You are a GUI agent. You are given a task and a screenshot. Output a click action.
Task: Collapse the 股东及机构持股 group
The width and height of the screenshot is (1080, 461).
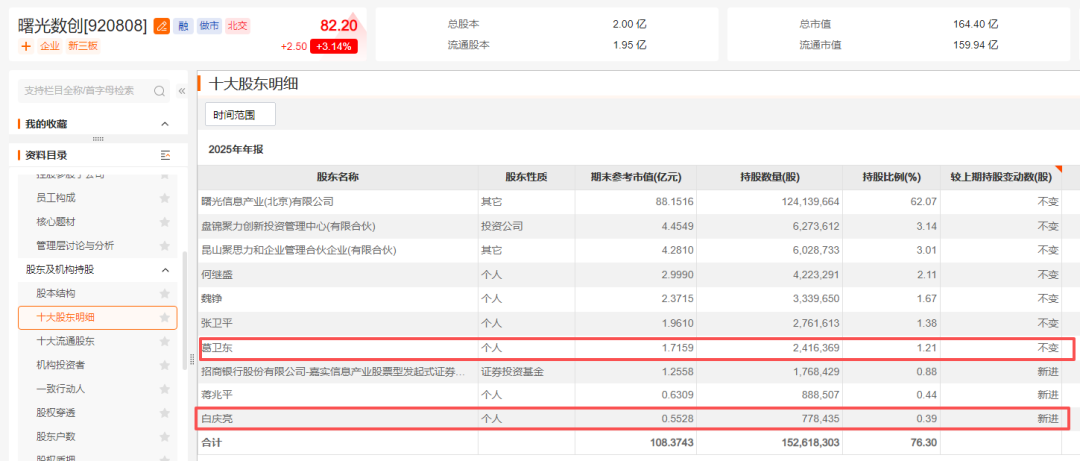pos(165,270)
